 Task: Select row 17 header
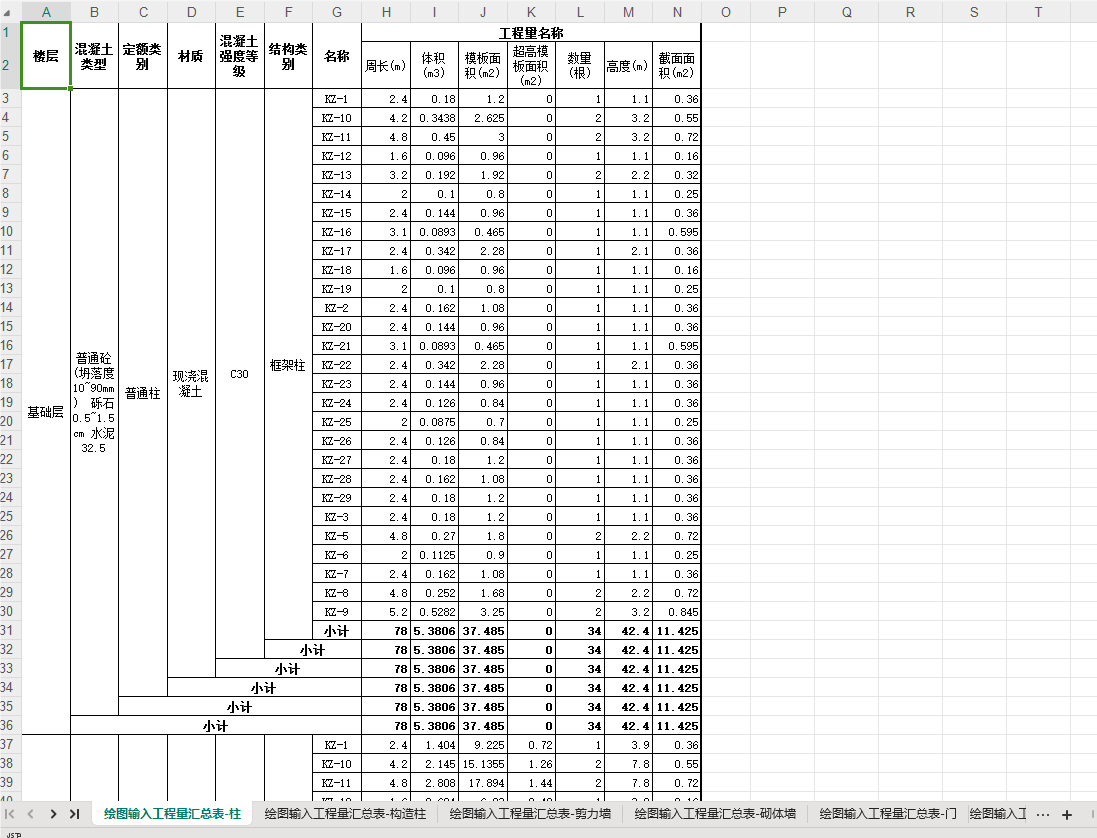[x=7, y=364]
